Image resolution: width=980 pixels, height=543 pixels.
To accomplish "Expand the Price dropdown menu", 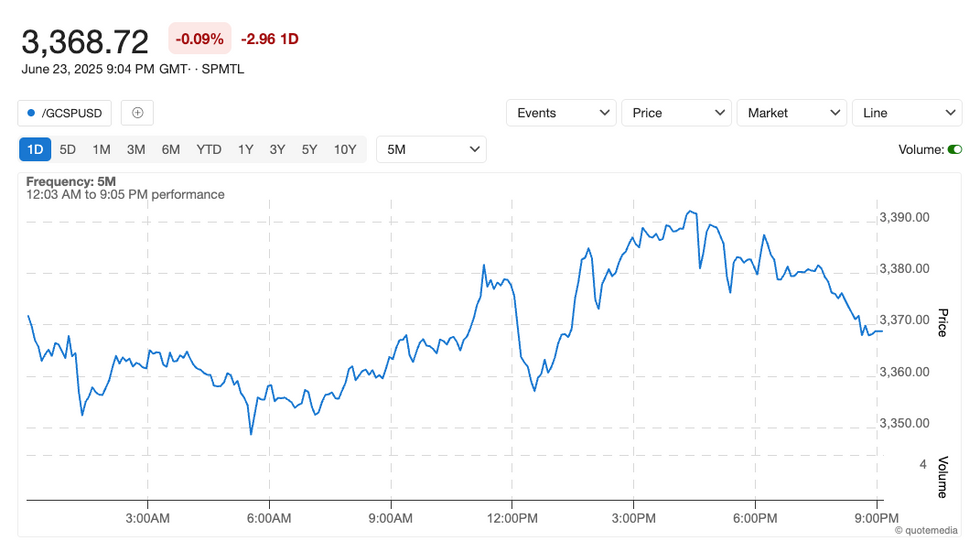I will 676,113.
